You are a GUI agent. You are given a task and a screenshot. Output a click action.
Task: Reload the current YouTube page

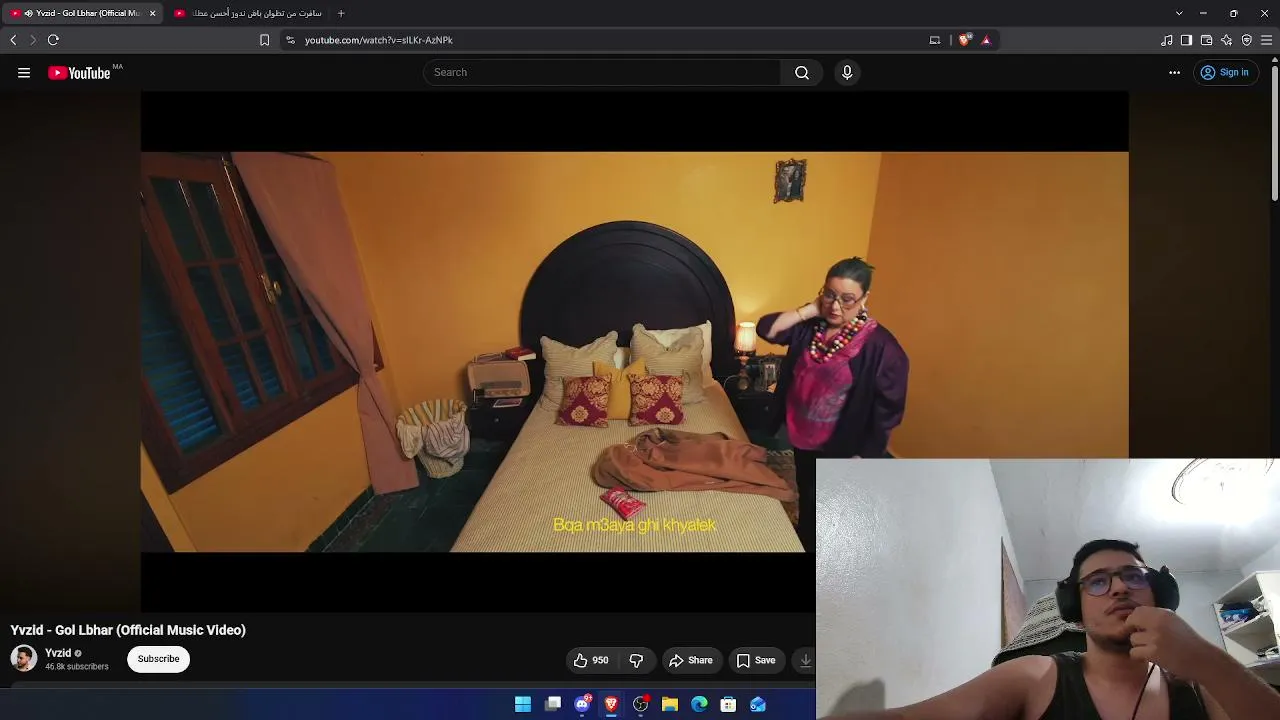click(53, 40)
